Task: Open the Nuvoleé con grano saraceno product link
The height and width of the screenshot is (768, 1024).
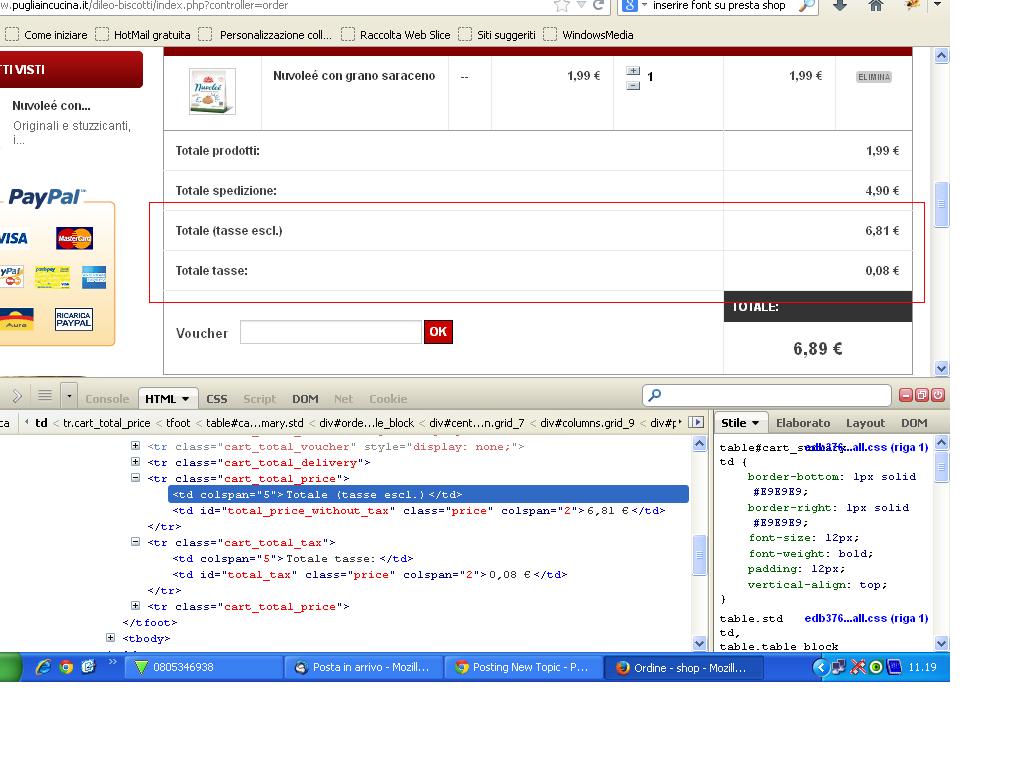Action: point(354,76)
